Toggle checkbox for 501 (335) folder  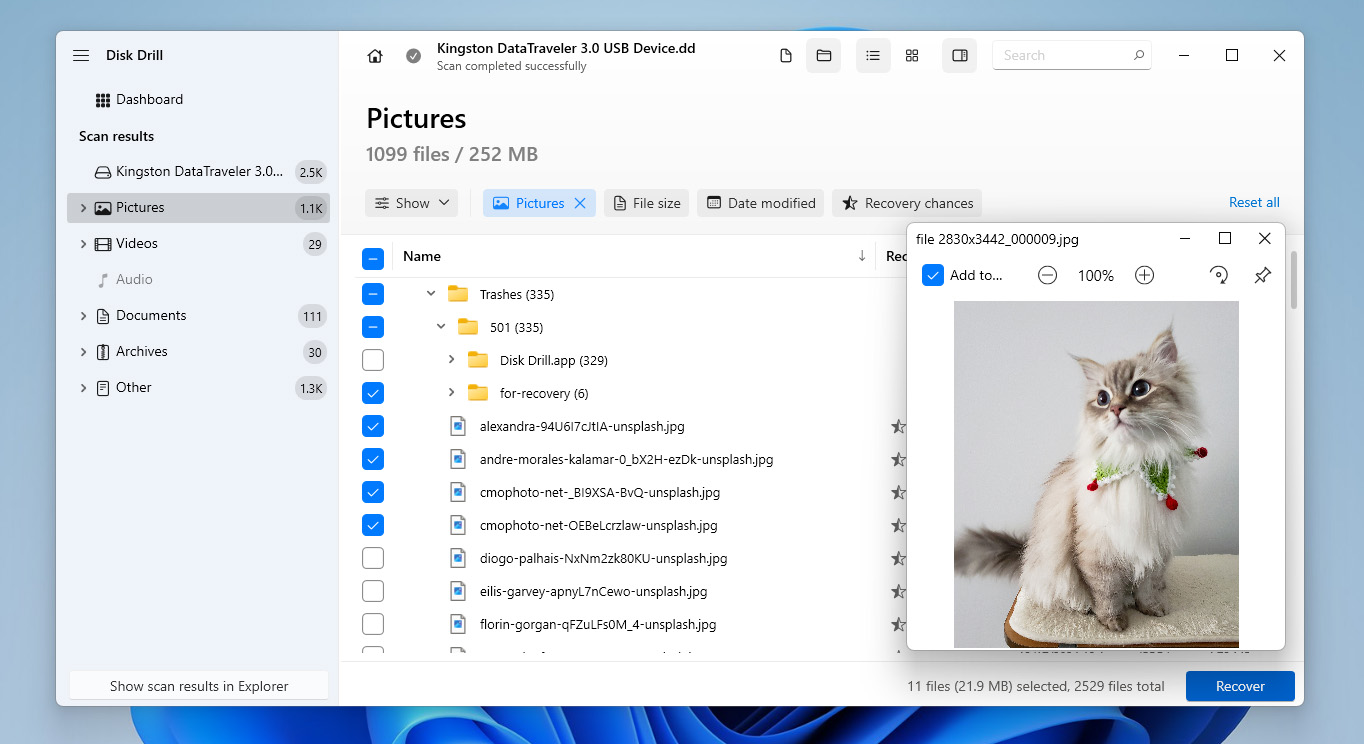(x=373, y=327)
